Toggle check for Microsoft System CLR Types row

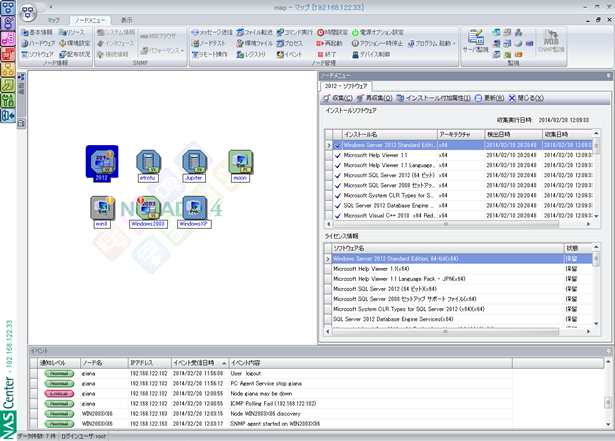pos(338,196)
